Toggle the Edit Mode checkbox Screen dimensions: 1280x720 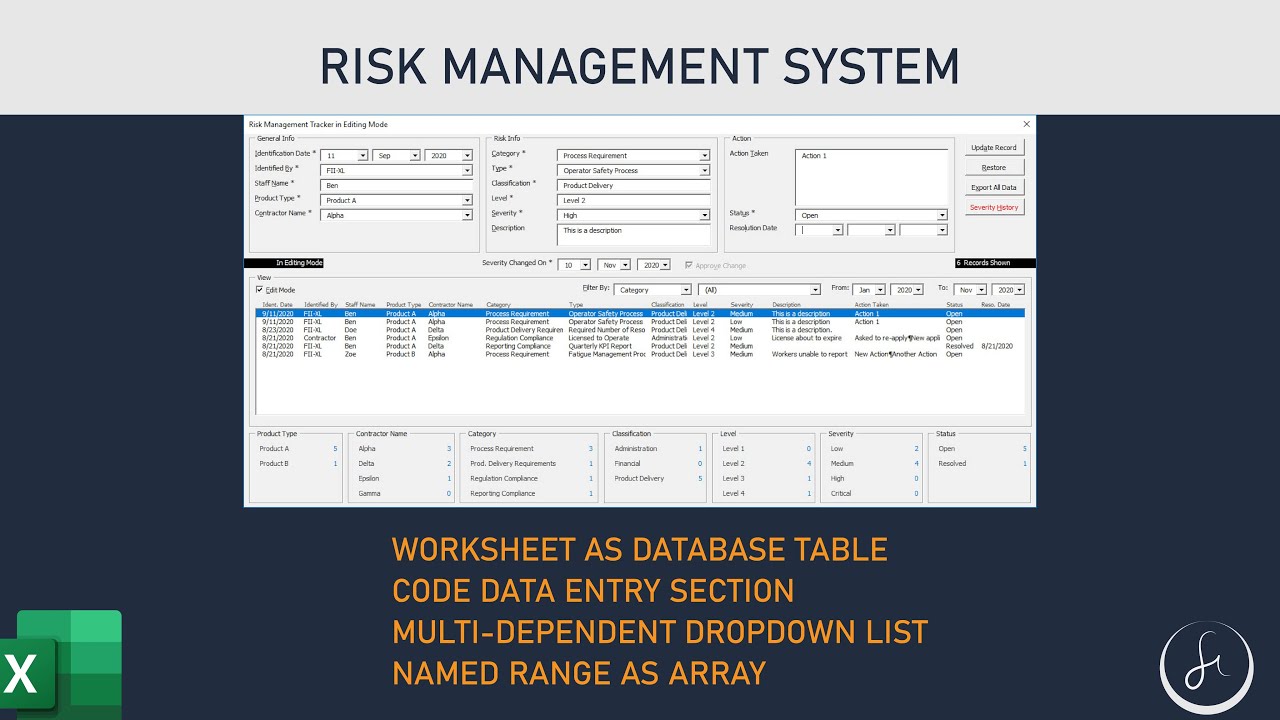(x=260, y=290)
